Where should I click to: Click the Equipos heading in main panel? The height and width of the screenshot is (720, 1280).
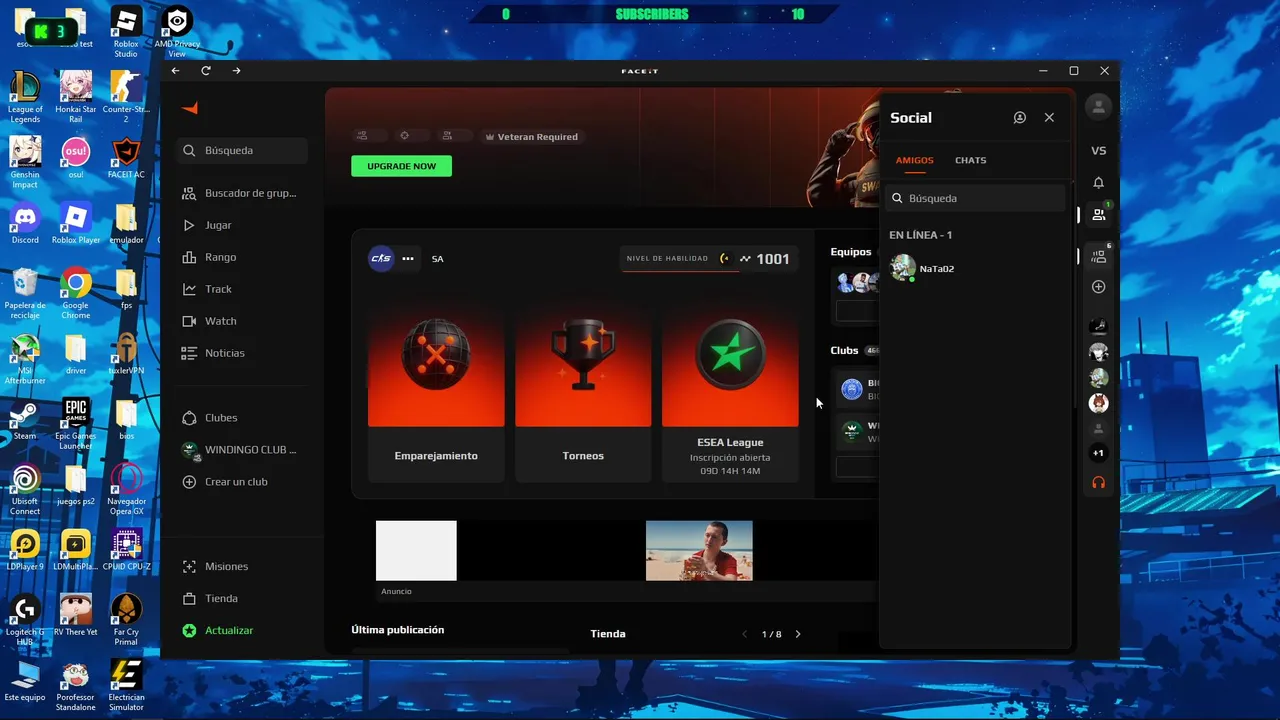851,252
